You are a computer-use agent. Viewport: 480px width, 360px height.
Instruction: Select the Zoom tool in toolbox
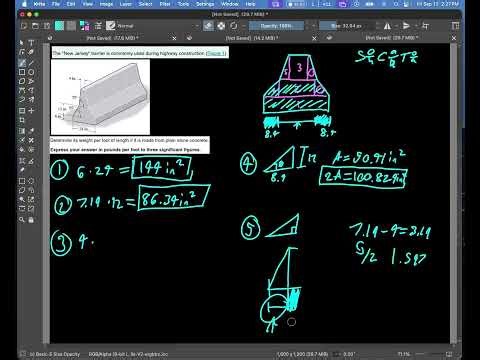(x=22, y=220)
